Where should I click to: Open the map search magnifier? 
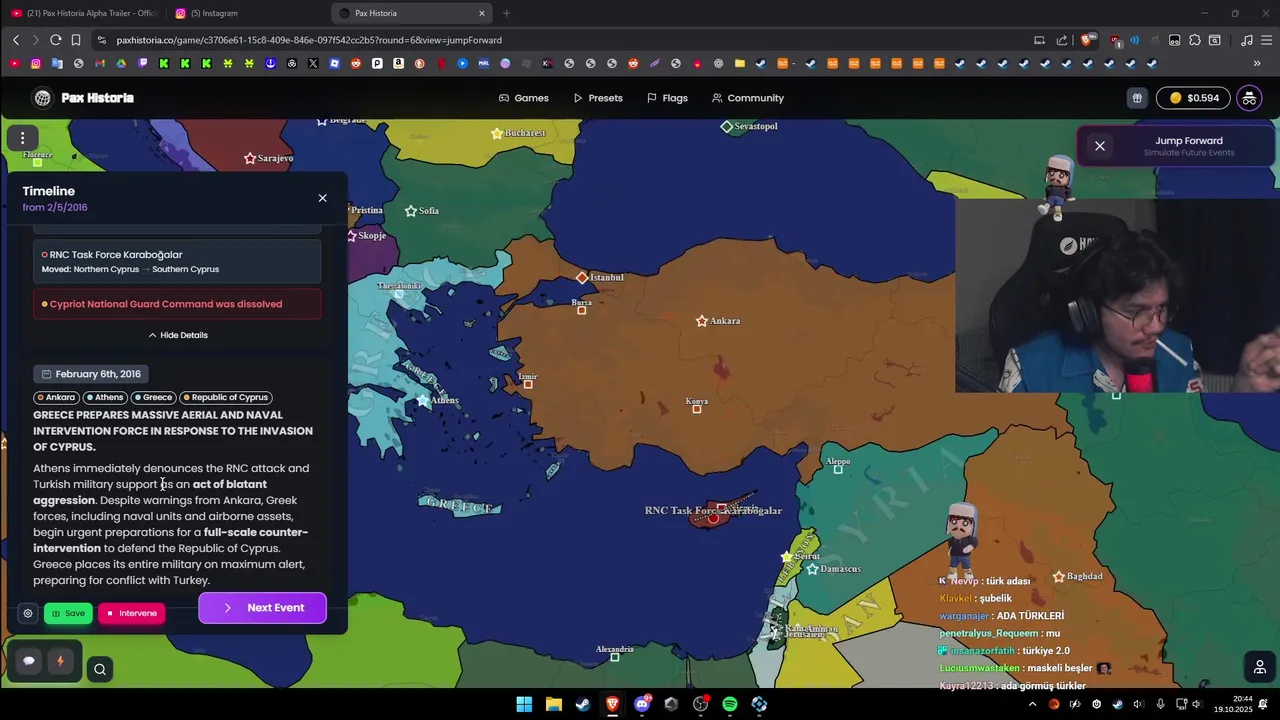[100, 670]
